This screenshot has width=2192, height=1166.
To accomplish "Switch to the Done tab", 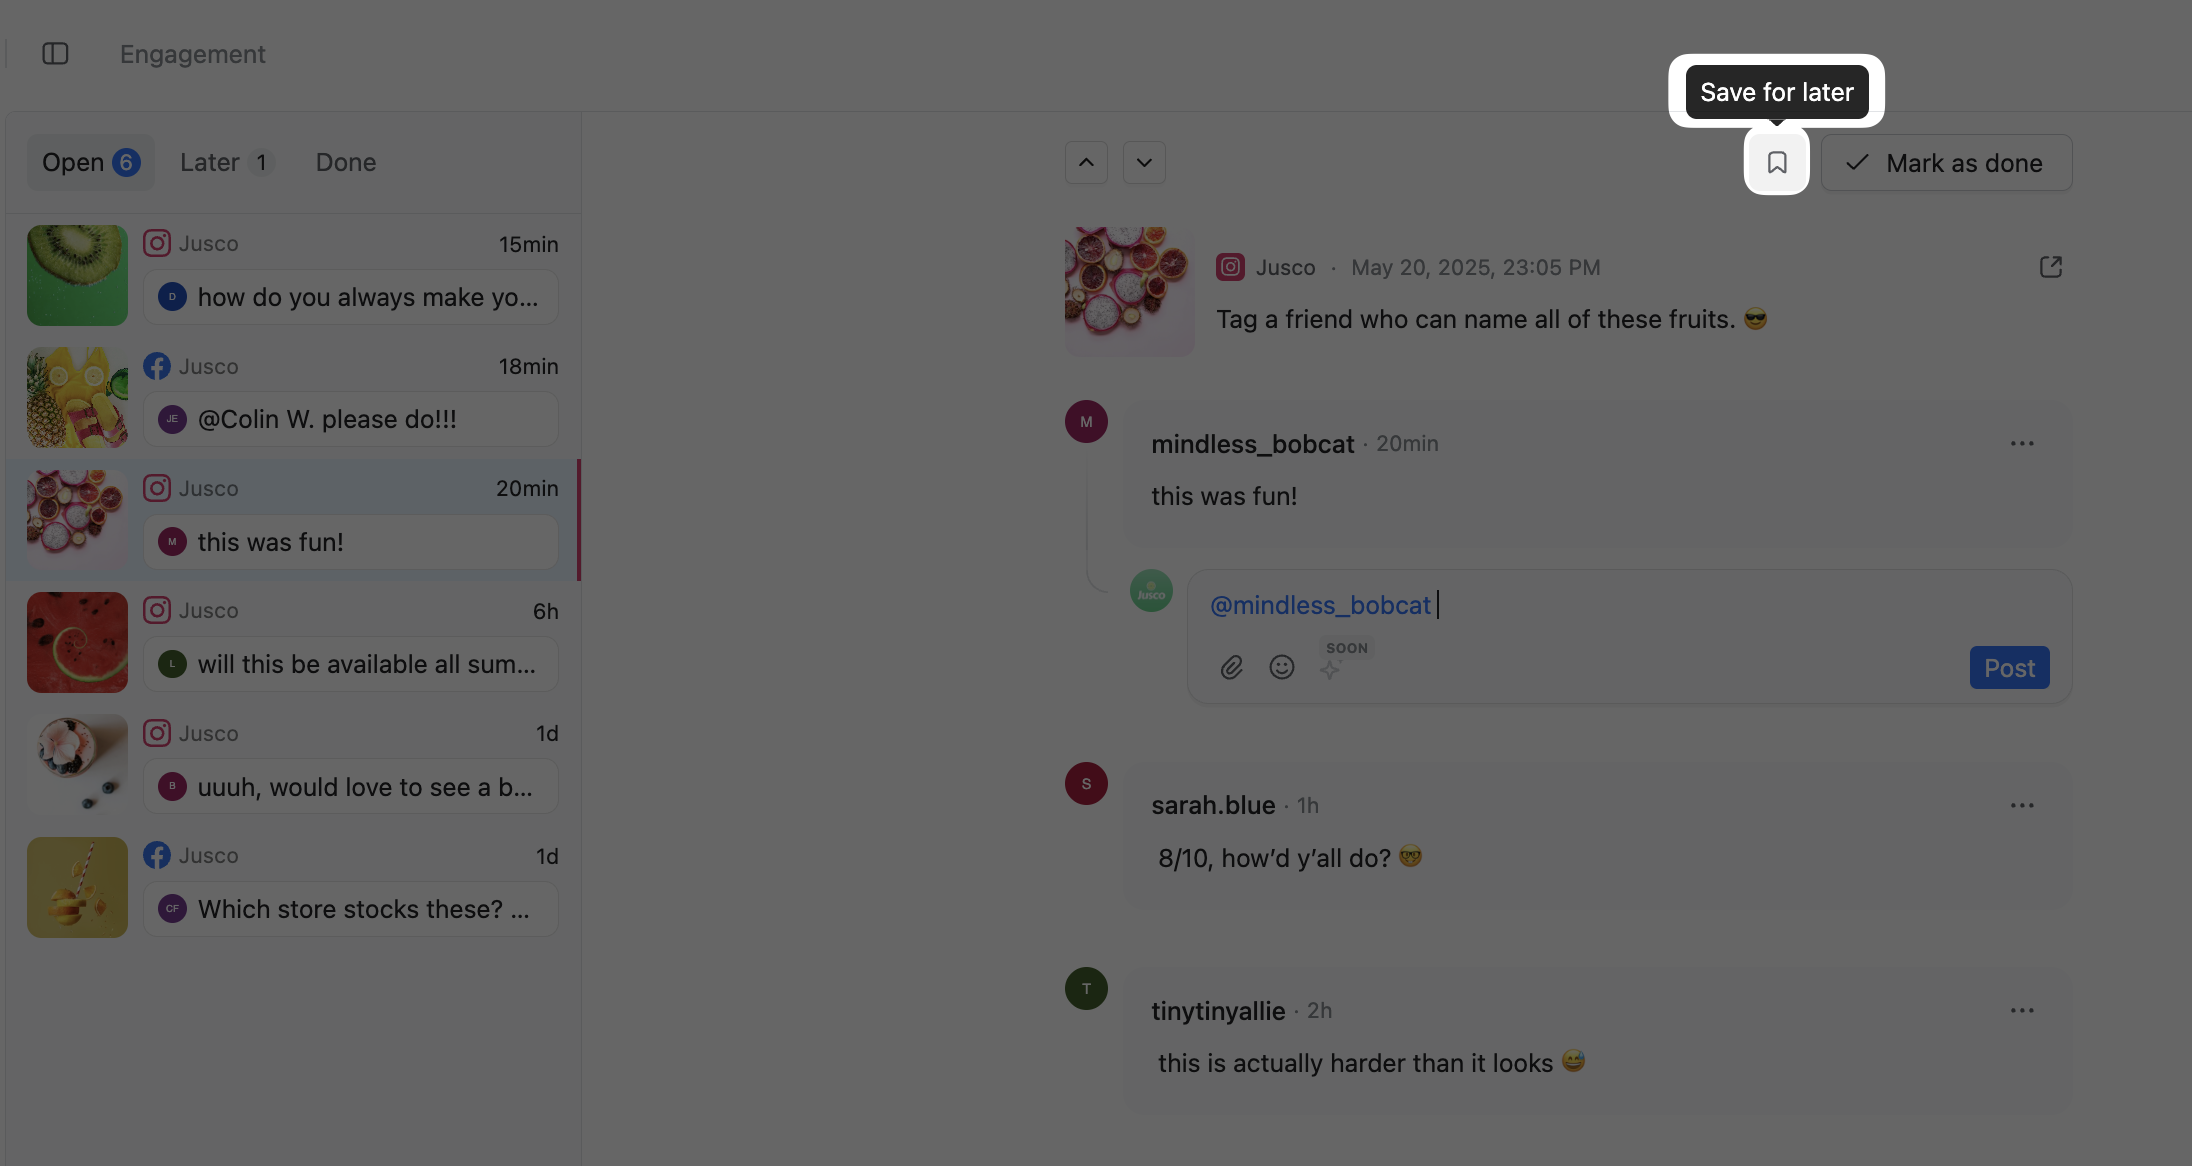I will (346, 162).
